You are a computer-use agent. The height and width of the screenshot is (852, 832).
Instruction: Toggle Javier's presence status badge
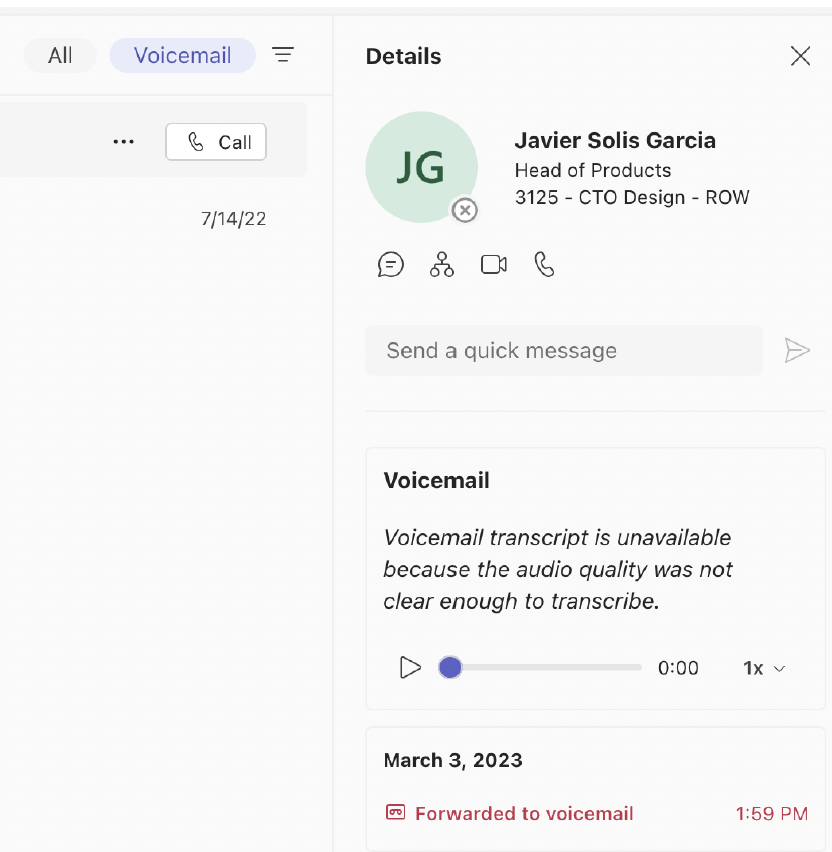coord(464,210)
